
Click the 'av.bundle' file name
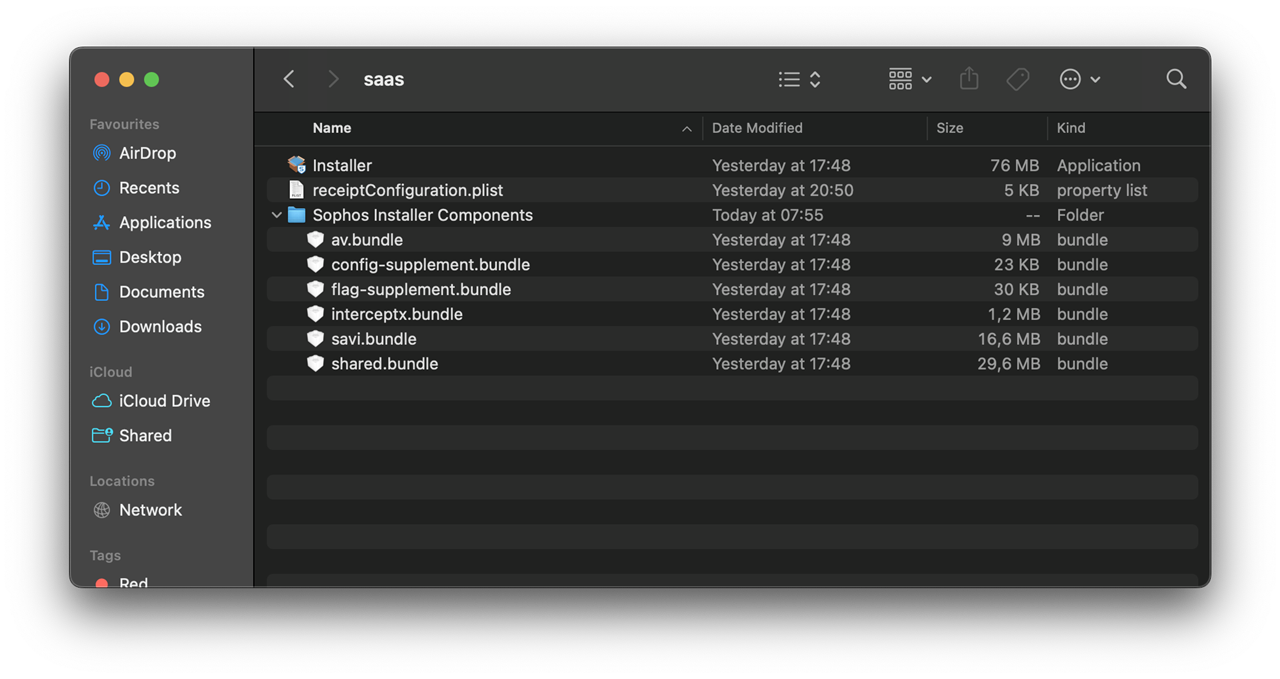click(x=367, y=240)
